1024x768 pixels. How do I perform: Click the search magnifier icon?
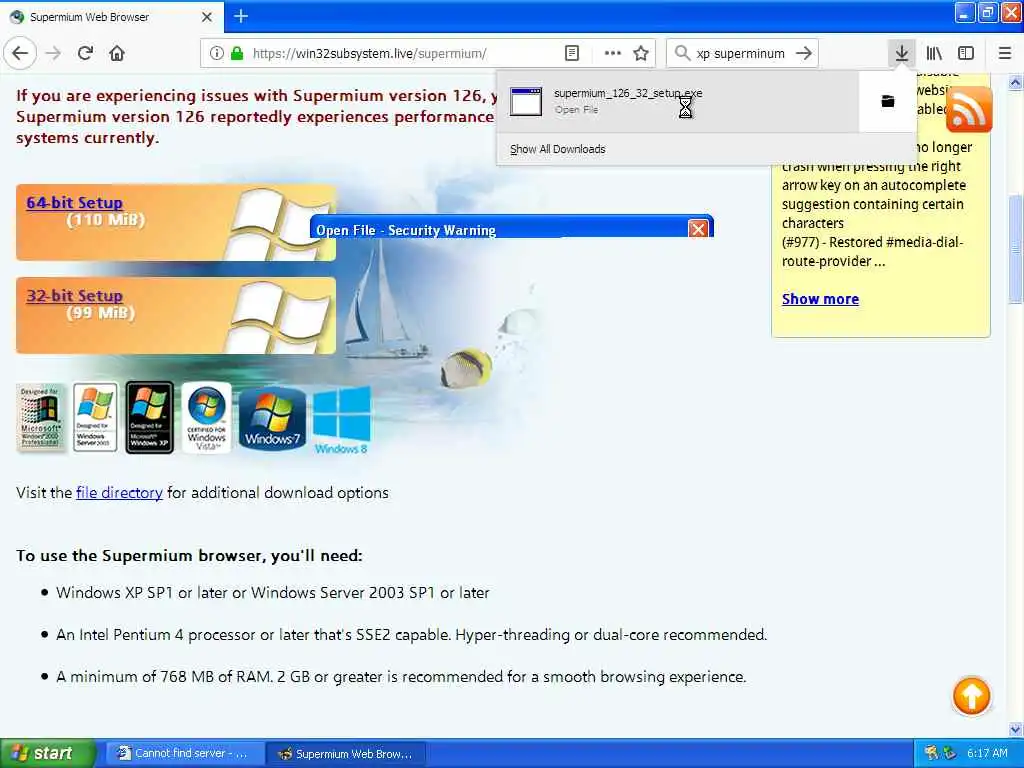(682, 53)
